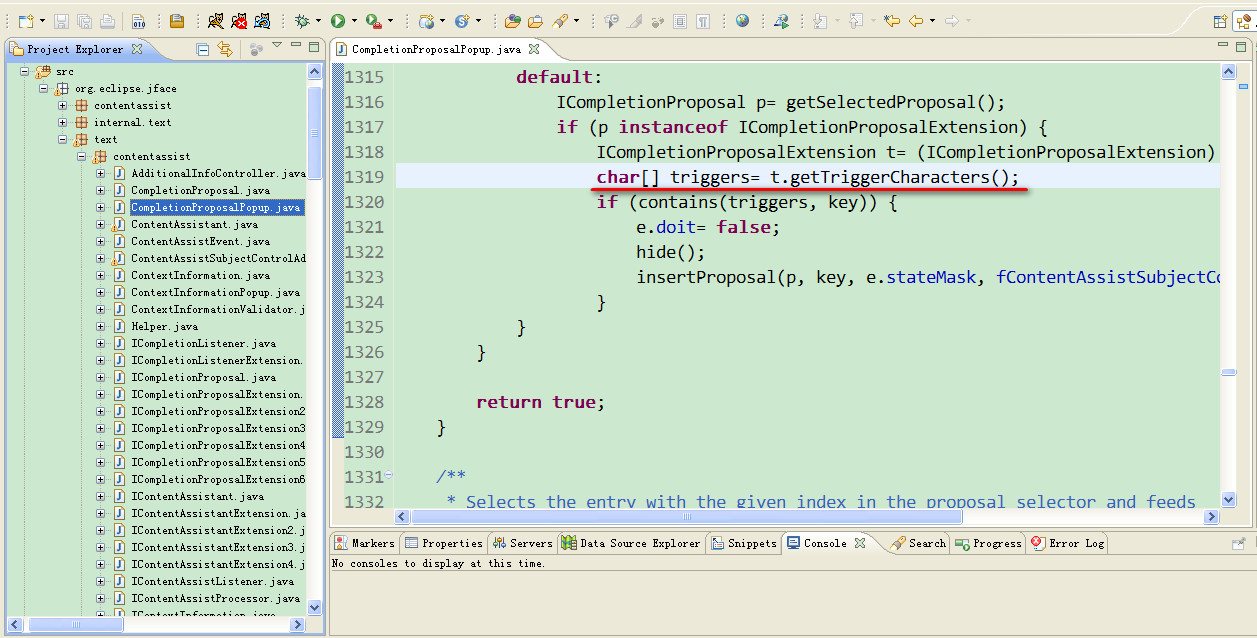Select IContentAssistProcessor.java in the tree

[215, 598]
